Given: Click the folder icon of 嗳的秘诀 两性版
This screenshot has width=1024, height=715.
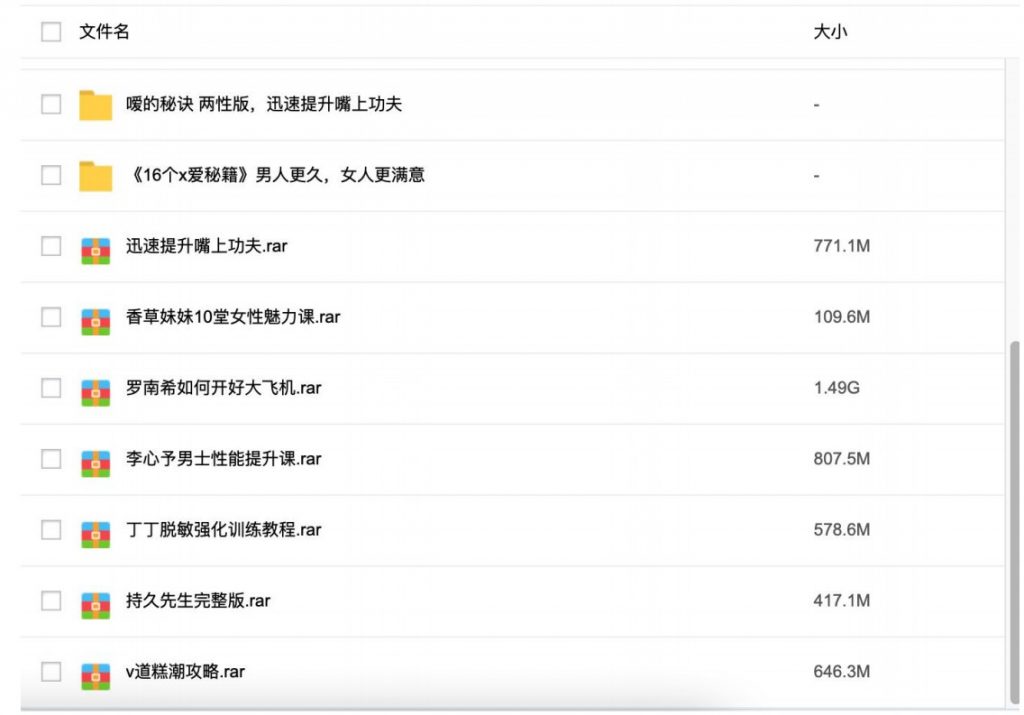Looking at the screenshot, I should point(95,105).
